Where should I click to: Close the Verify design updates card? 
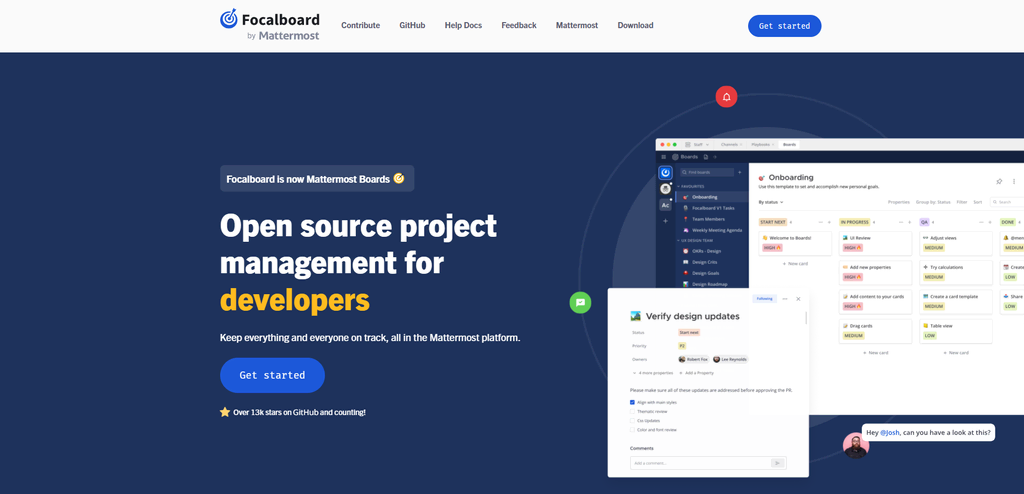point(798,299)
